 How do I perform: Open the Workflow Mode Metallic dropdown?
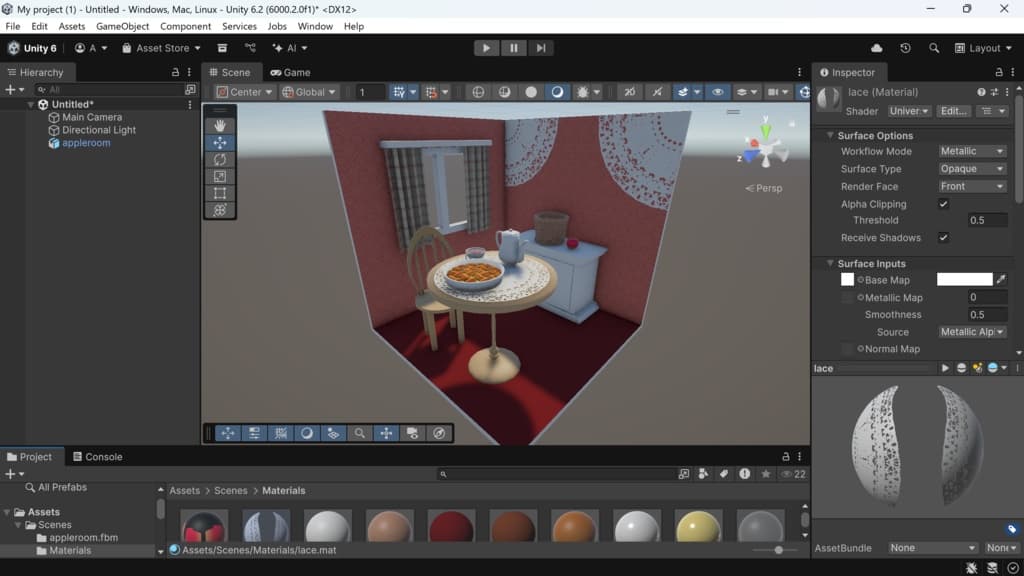click(x=971, y=152)
